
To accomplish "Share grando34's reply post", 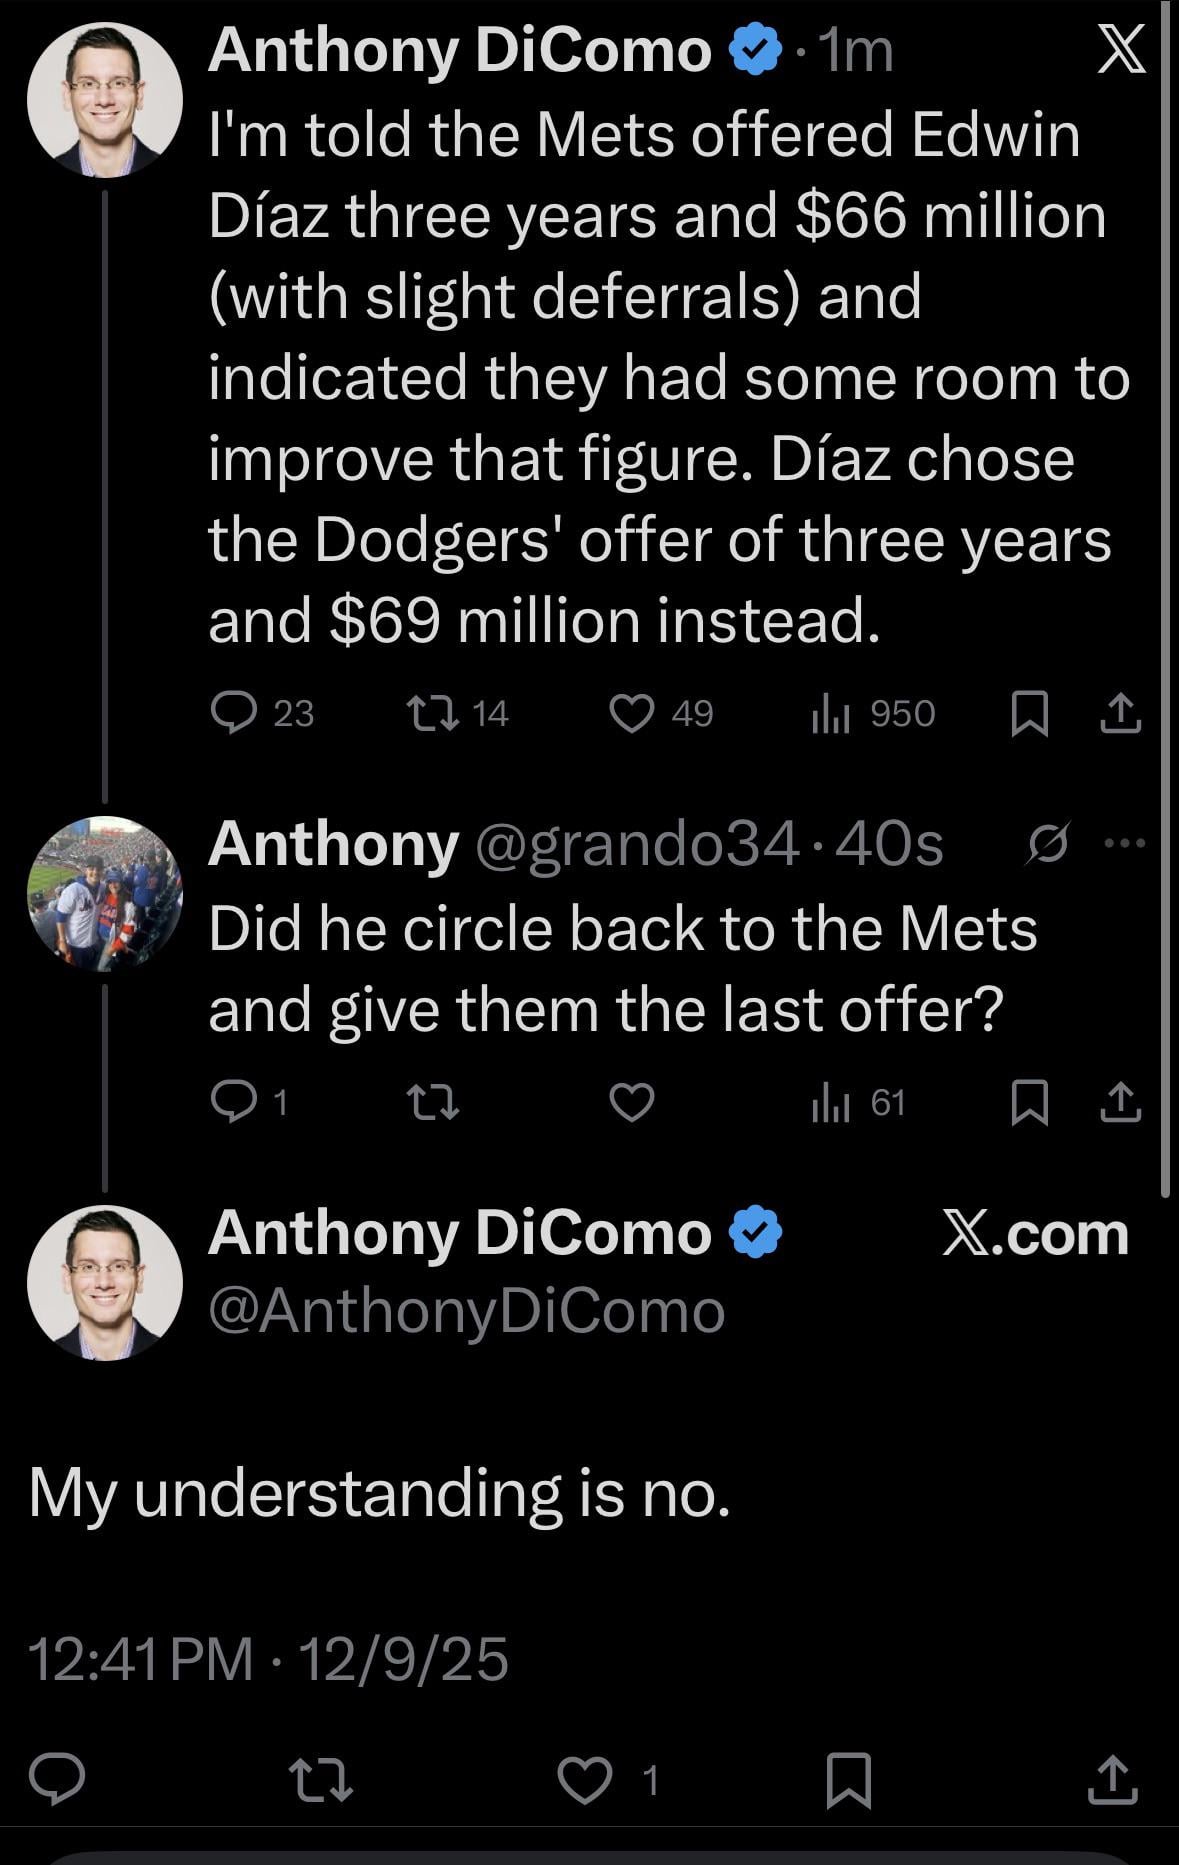I will click(x=1120, y=1103).
